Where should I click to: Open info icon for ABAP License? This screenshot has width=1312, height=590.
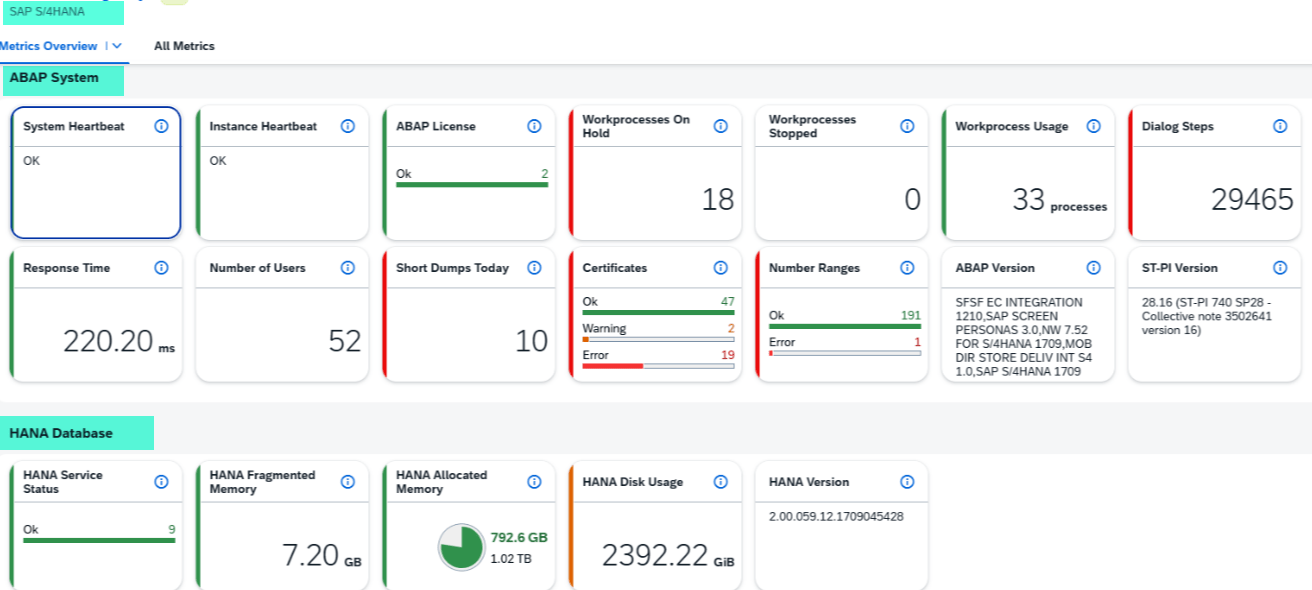(x=534, y=126)
